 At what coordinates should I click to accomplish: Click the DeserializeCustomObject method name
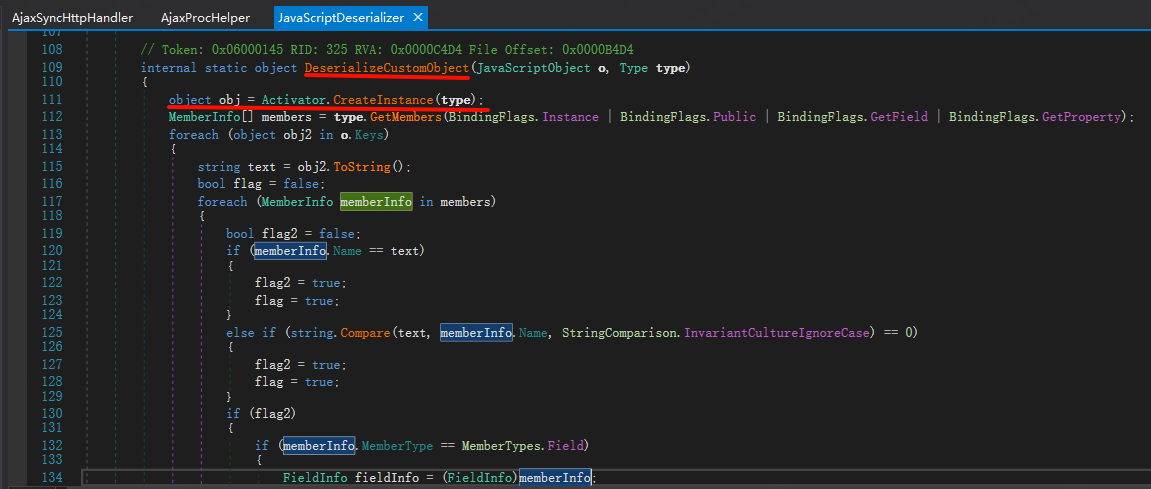click(x=387, y=67)
